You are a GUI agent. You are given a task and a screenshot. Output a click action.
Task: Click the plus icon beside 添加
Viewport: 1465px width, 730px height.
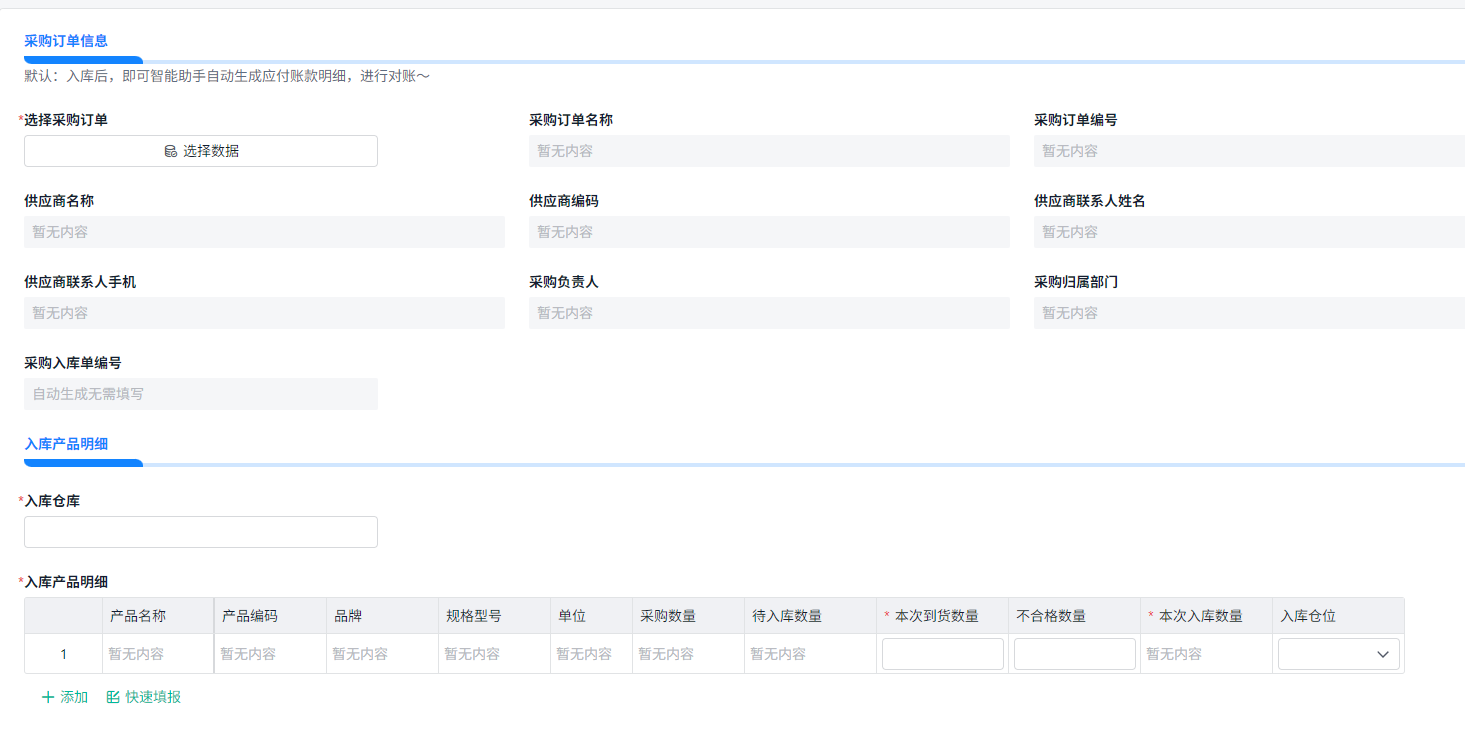click(x=48, y=697)
